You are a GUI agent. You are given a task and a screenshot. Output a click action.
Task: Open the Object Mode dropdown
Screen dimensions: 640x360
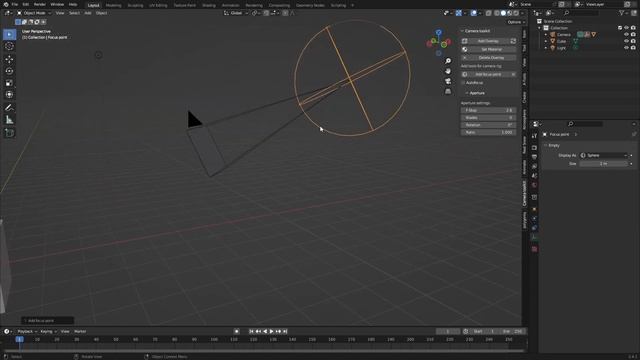[34, 13]
